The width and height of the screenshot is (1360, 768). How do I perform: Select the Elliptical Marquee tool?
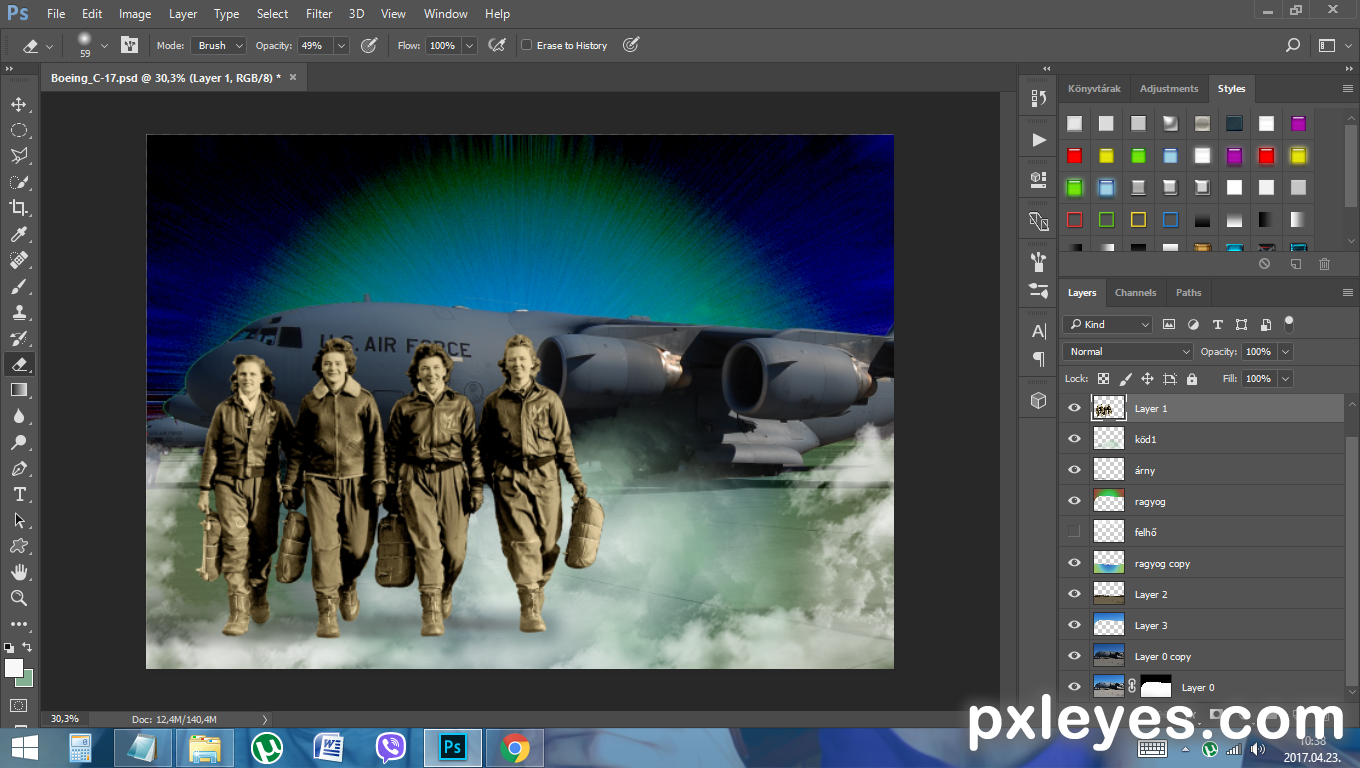pyautogui.click(x=19, y=130)
